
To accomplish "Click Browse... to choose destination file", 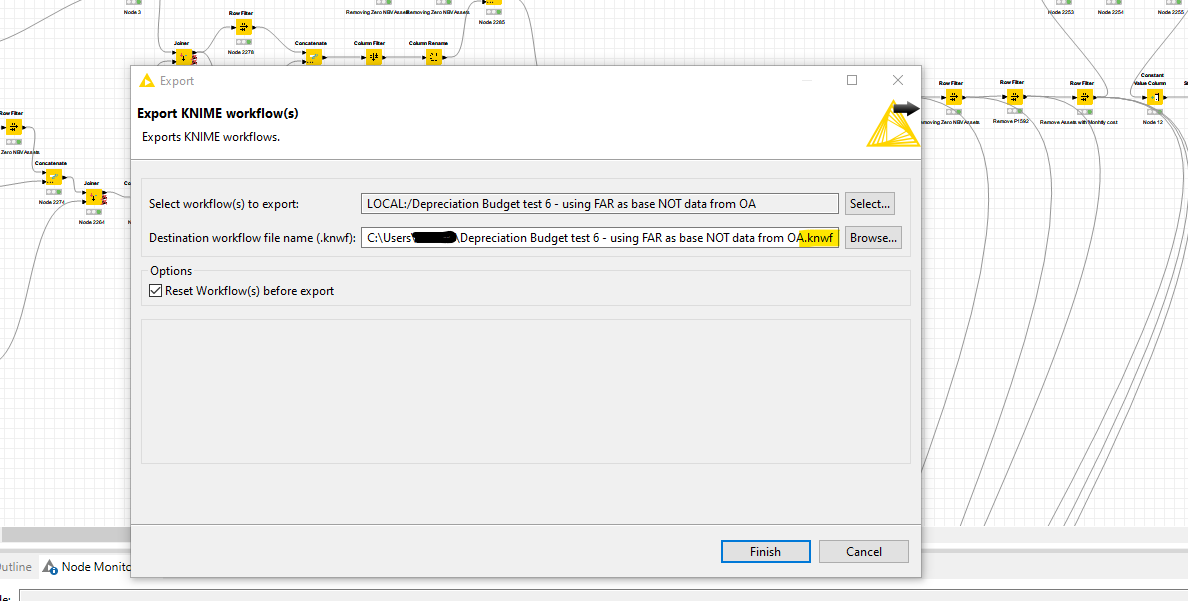I will [874, 238].
